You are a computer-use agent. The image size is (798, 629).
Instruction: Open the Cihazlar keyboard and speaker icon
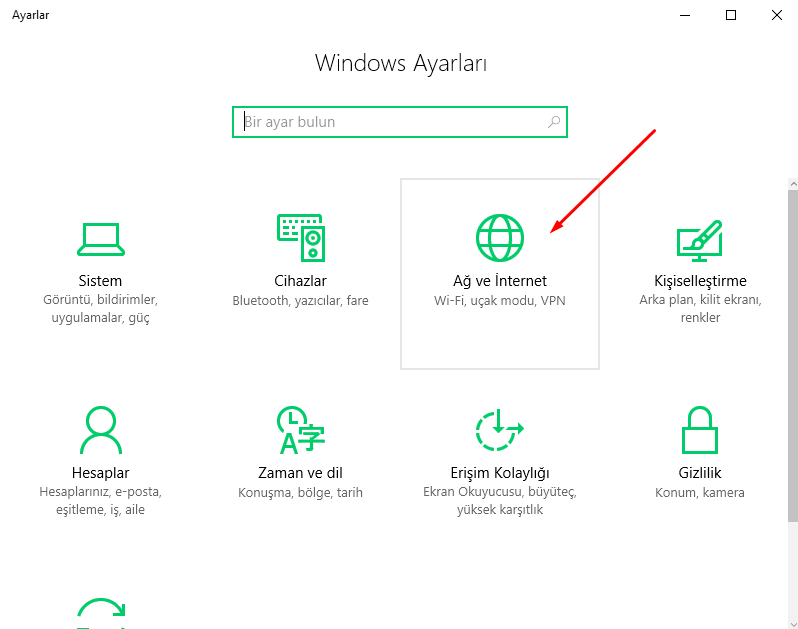click(x=301, y=238)
